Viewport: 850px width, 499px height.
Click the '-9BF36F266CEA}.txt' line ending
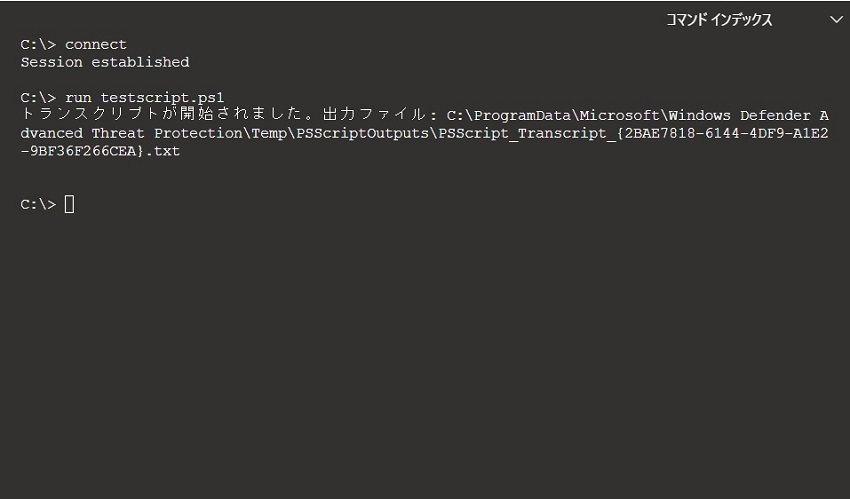[100, 151]
